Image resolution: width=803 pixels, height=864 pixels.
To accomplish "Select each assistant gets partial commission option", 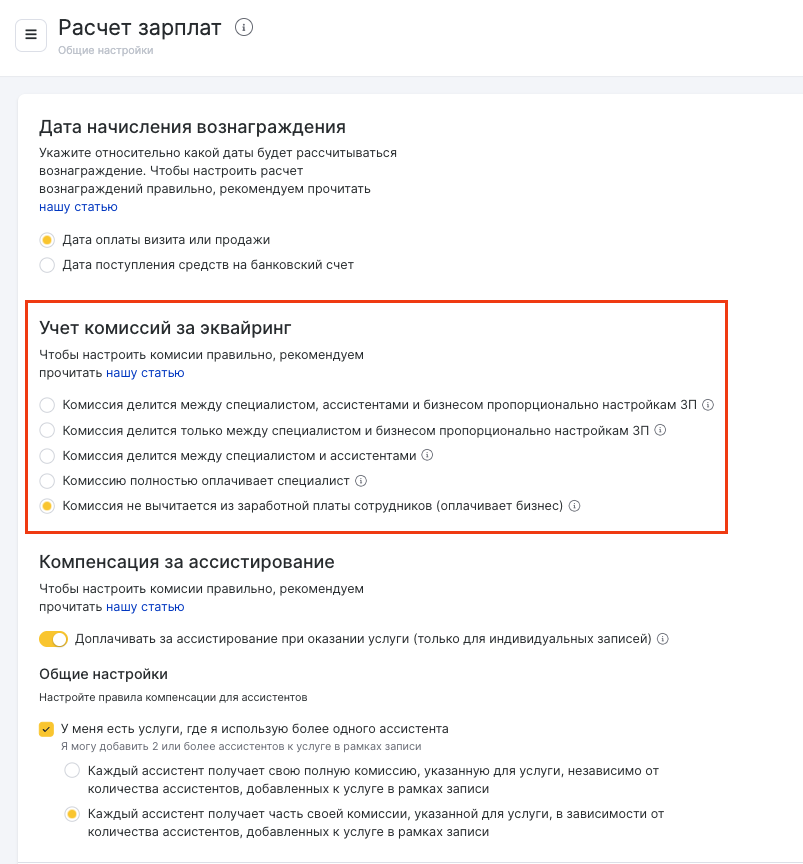I will tap(72, 814).
